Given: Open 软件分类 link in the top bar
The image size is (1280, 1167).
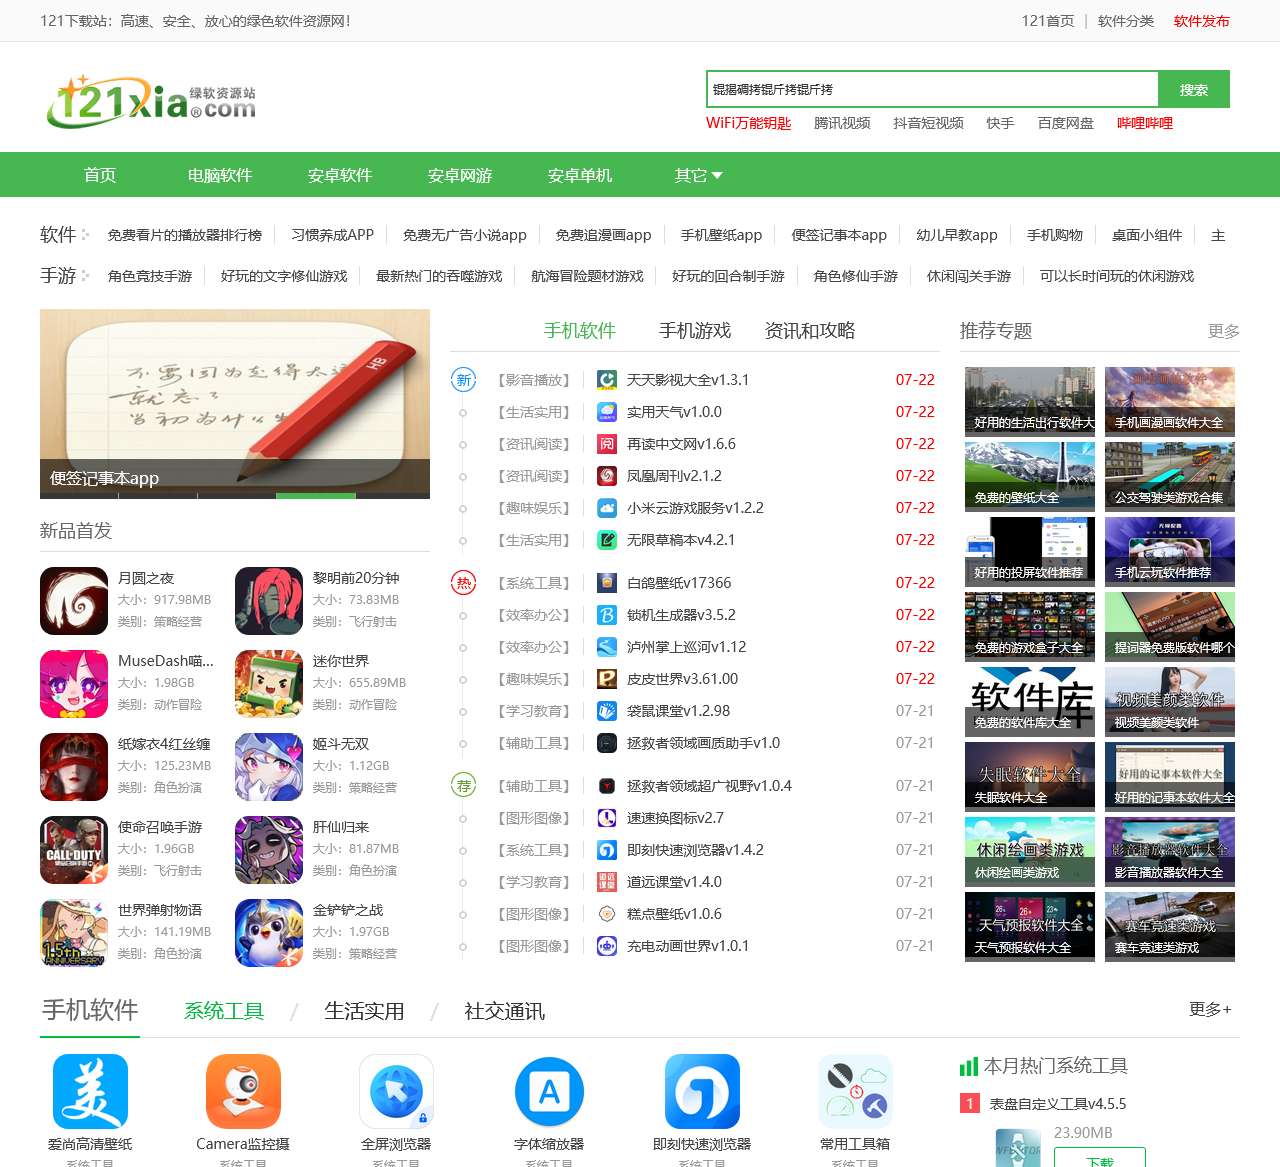Looking at the screenshot, I should click(1126, 21).
